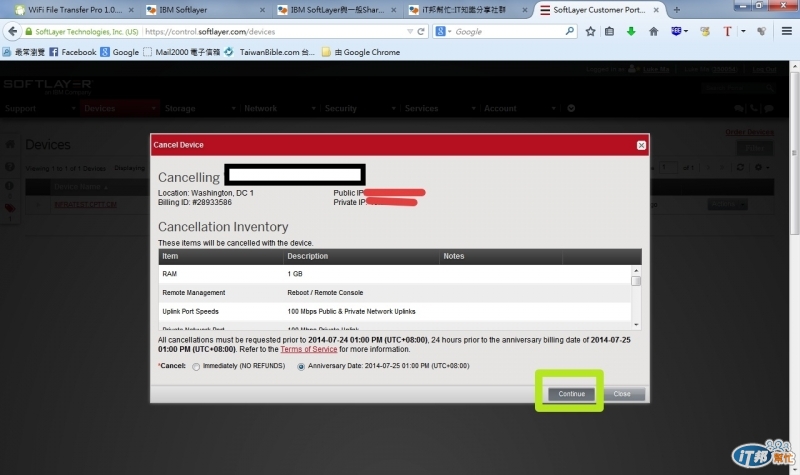The height and width of the screenshot is (475, 800).
Task: Open the URL history dropdown arrow
Action: (410, 32)
